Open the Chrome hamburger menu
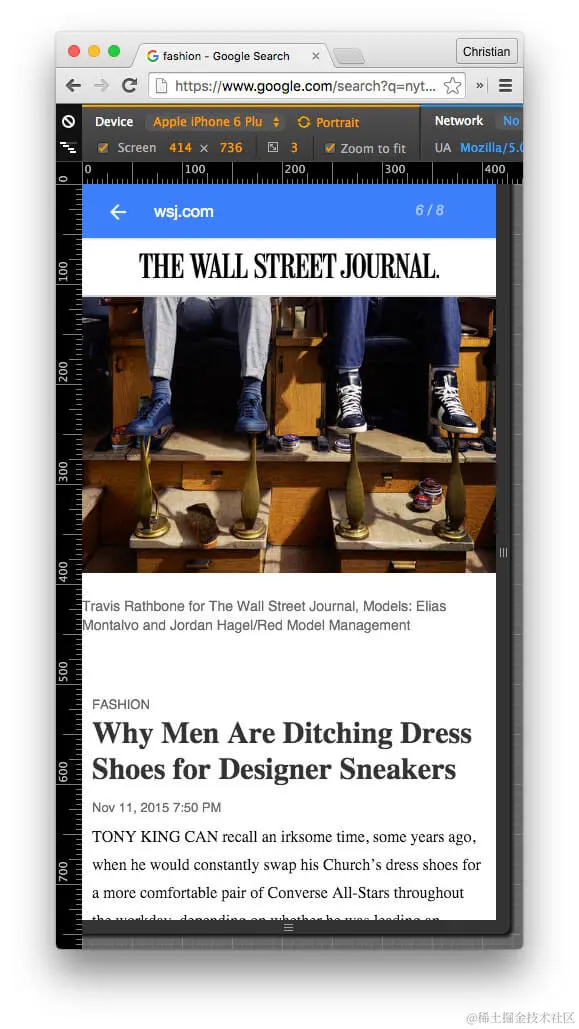This screenshot has height=1029, width=579. [x=505, y=85]
